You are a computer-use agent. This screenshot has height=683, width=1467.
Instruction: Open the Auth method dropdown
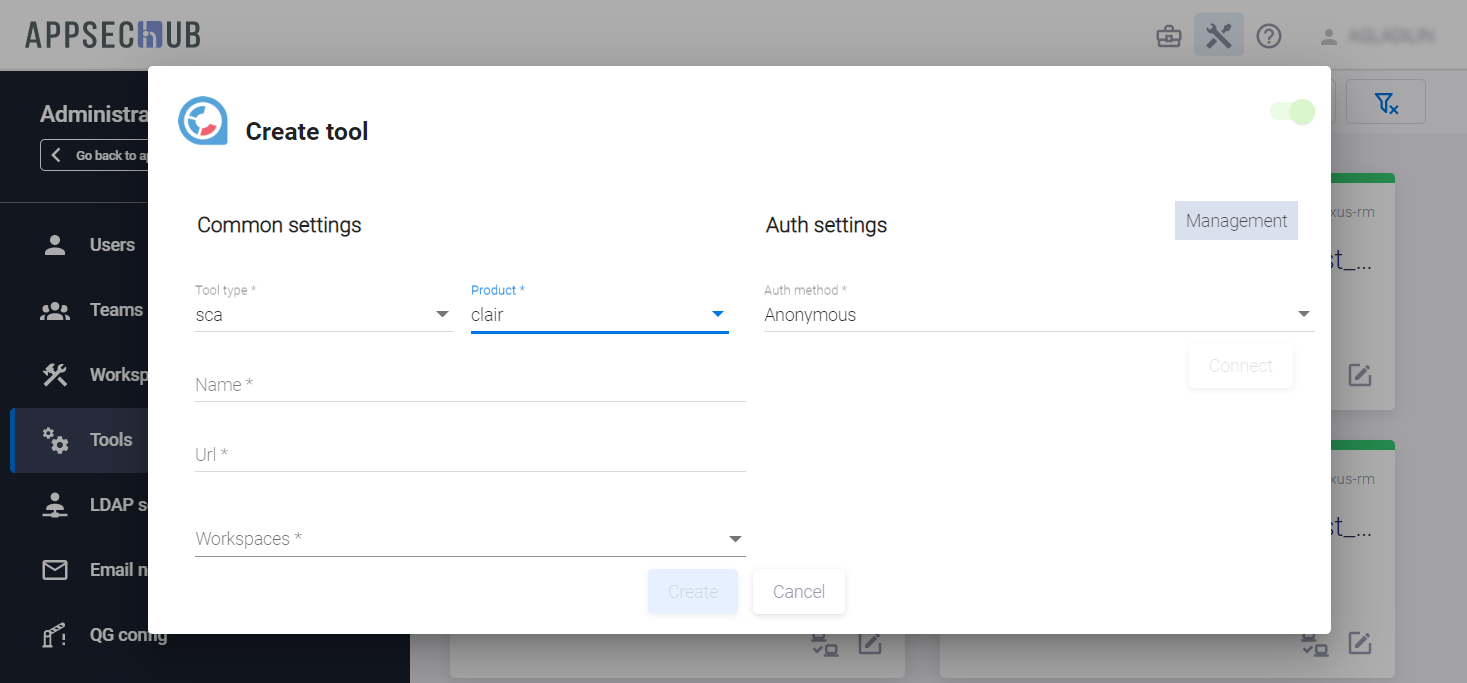pos(1038,315)
